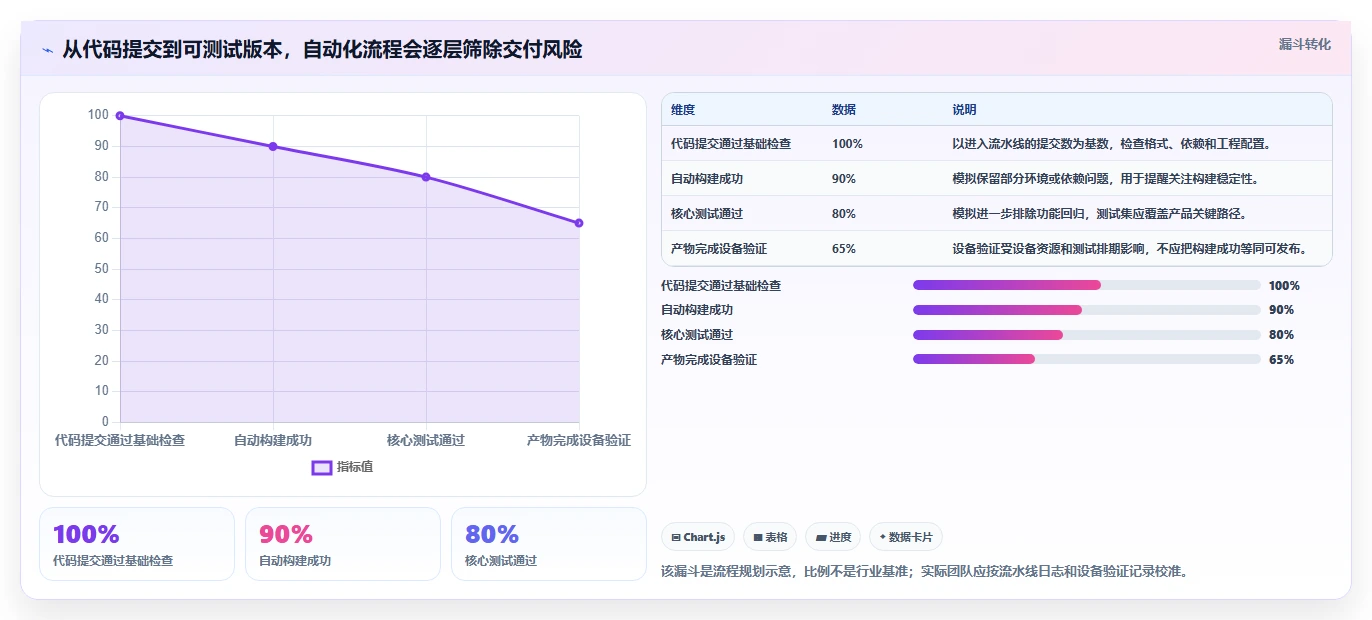Viewport: 1372px width, 620px height.
Task: Click the y-axis tick label 70
Action: 101,207
